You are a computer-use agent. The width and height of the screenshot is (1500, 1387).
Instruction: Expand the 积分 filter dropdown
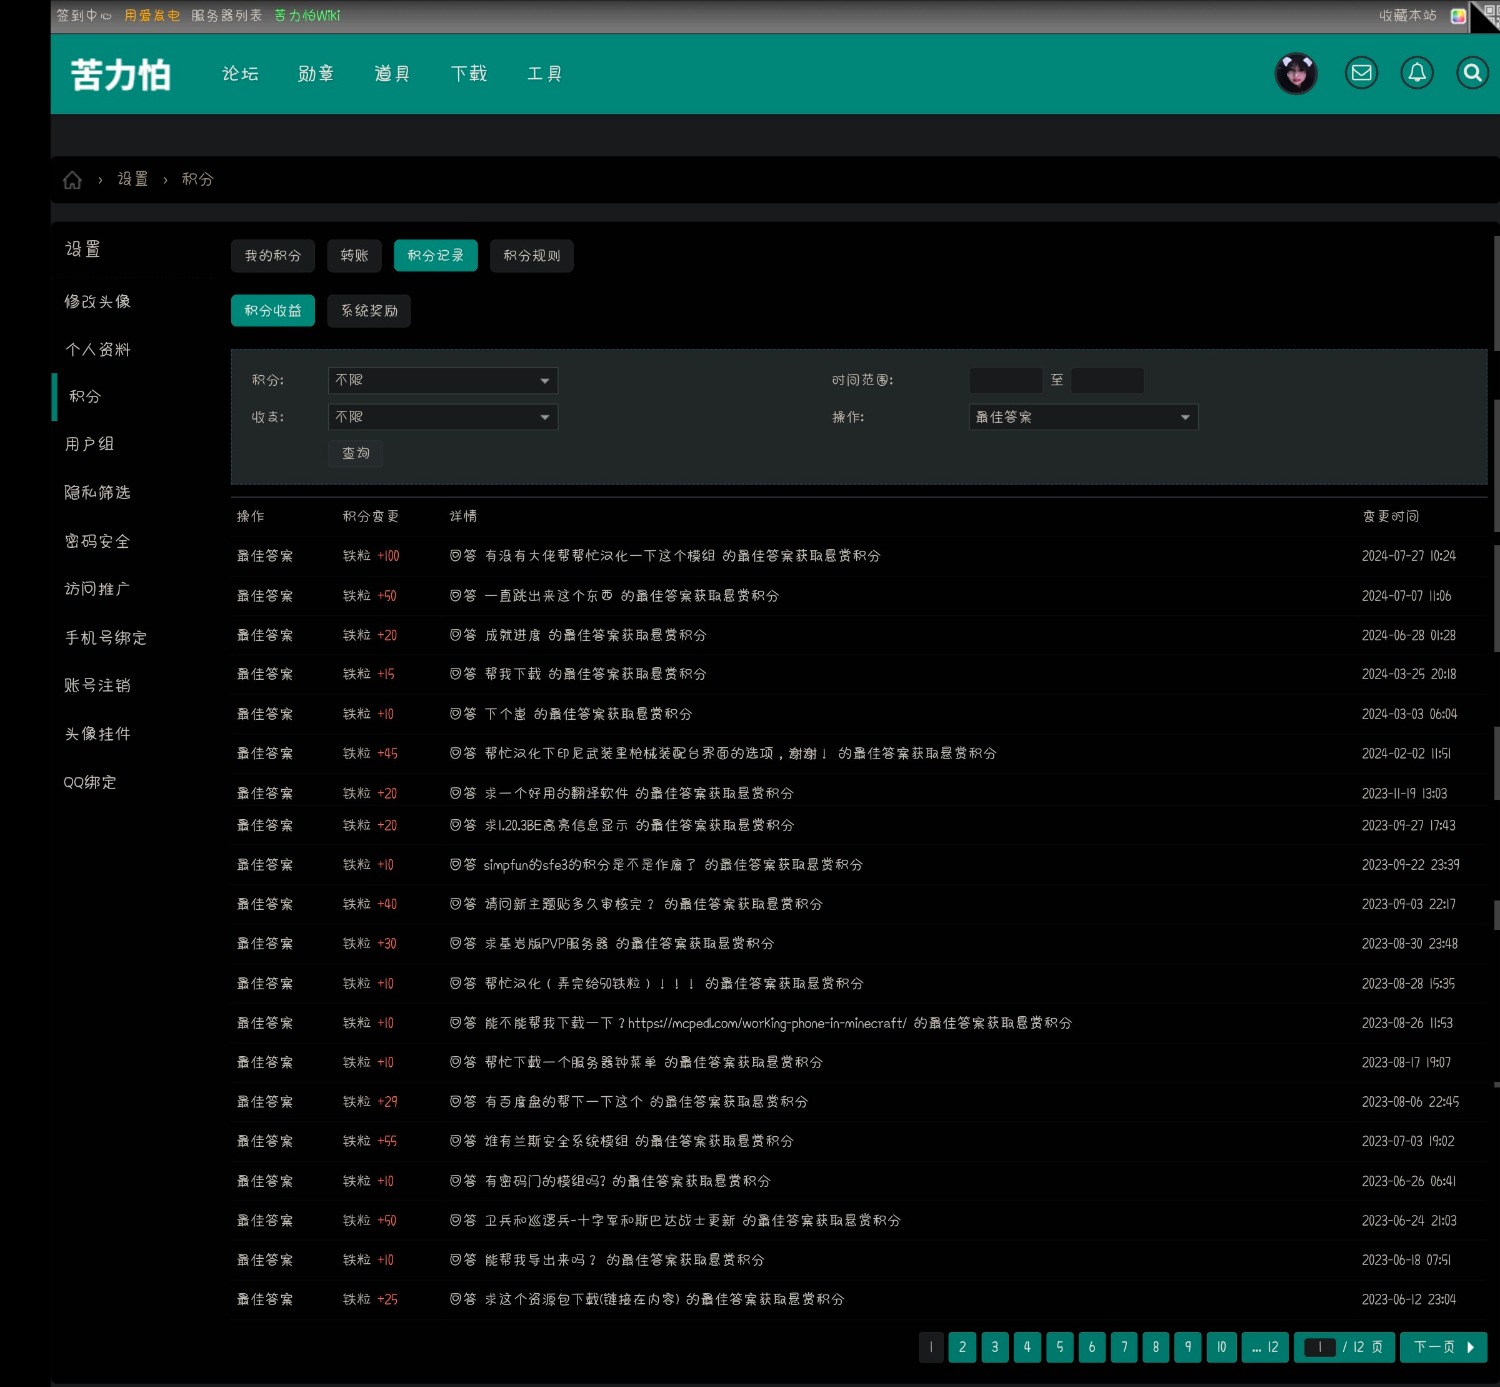click(442, 380)
